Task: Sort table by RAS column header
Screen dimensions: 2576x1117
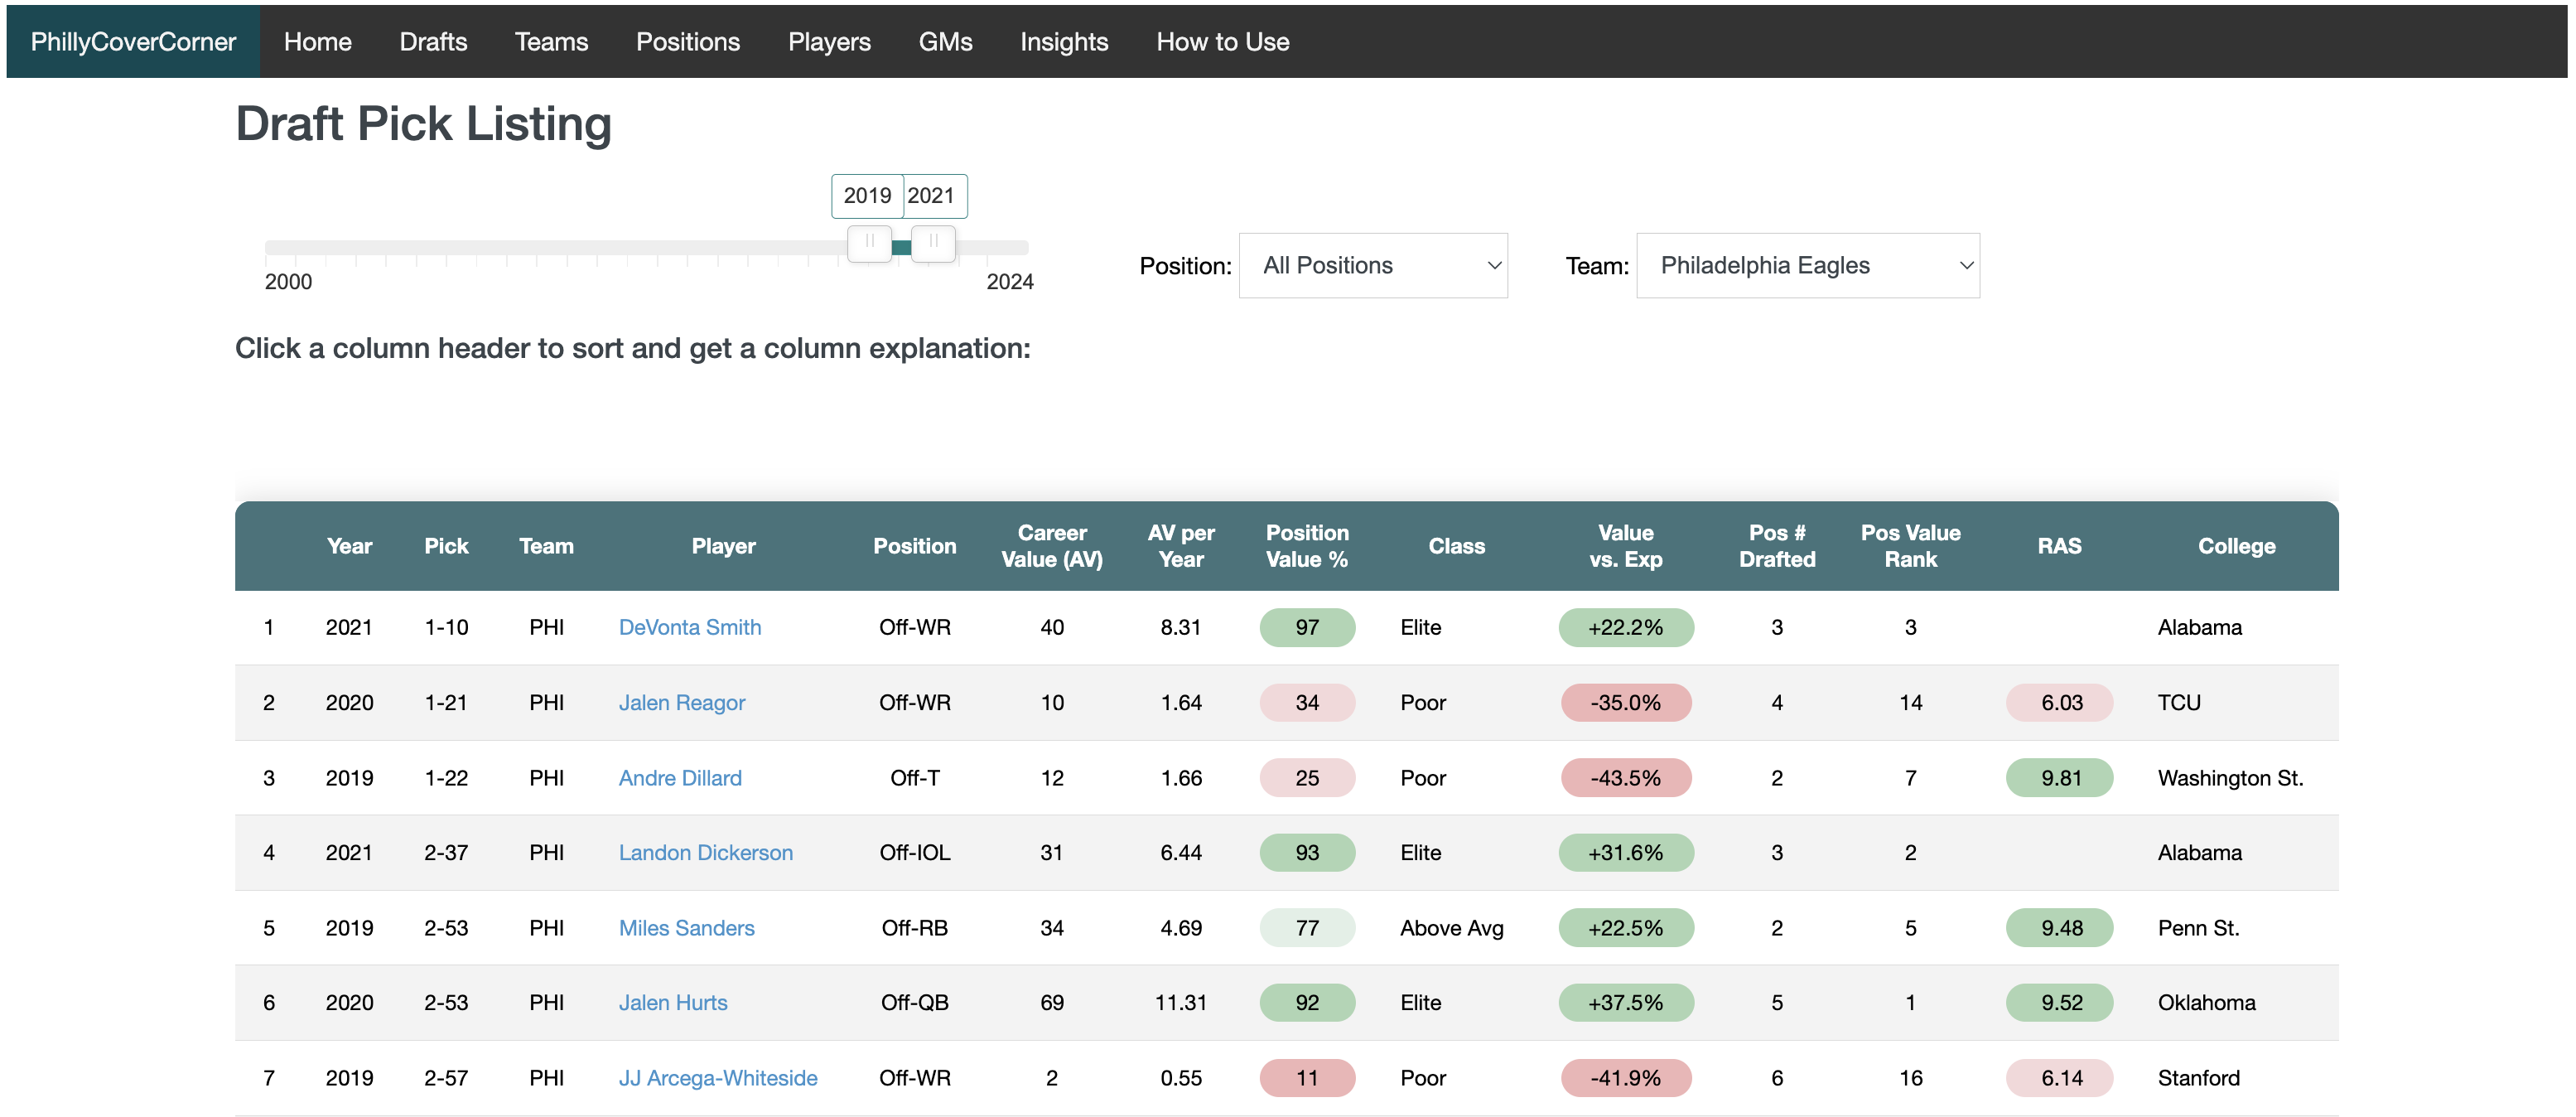Action: click(2058, 546)
